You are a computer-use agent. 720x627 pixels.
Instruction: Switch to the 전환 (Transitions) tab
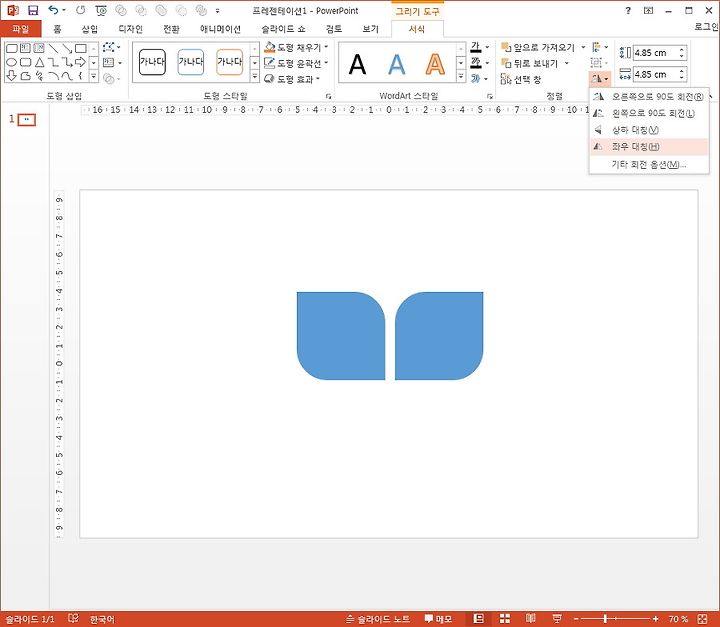[x=171, y=28]
